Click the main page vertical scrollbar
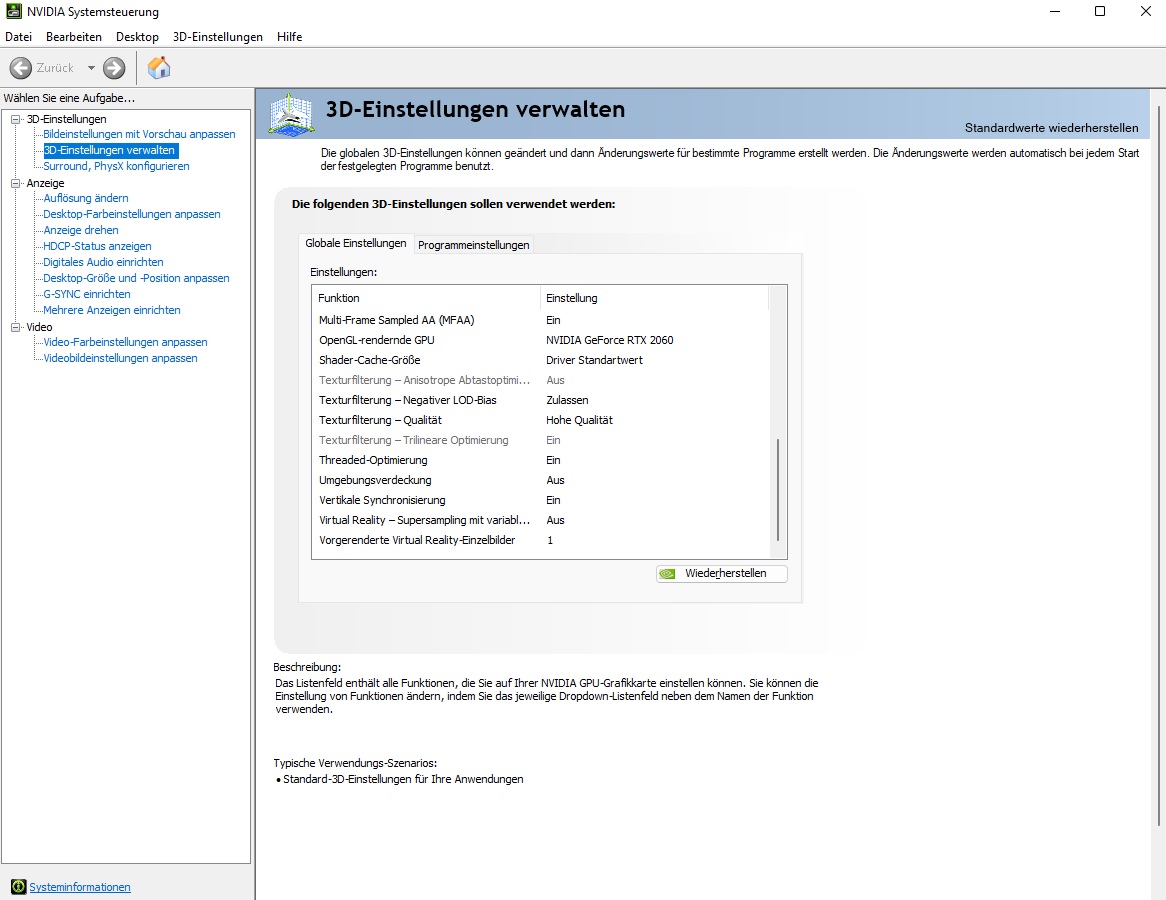 tap(1159, 465)
